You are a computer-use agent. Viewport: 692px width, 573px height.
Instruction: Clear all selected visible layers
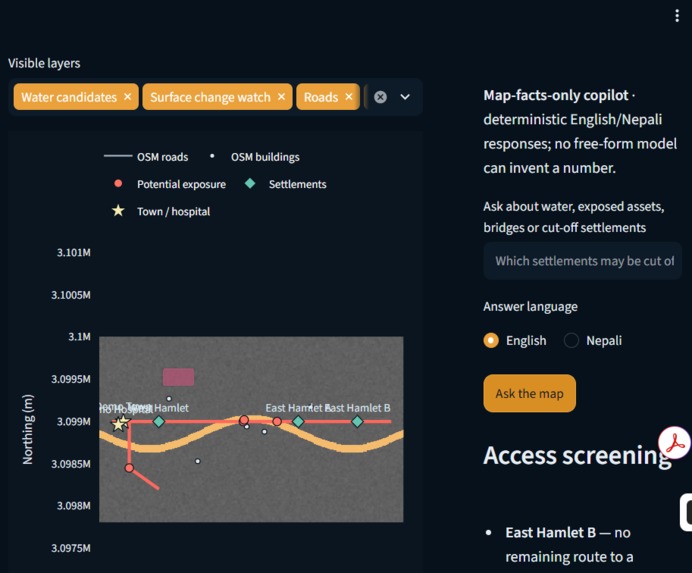tap(380, 97)
